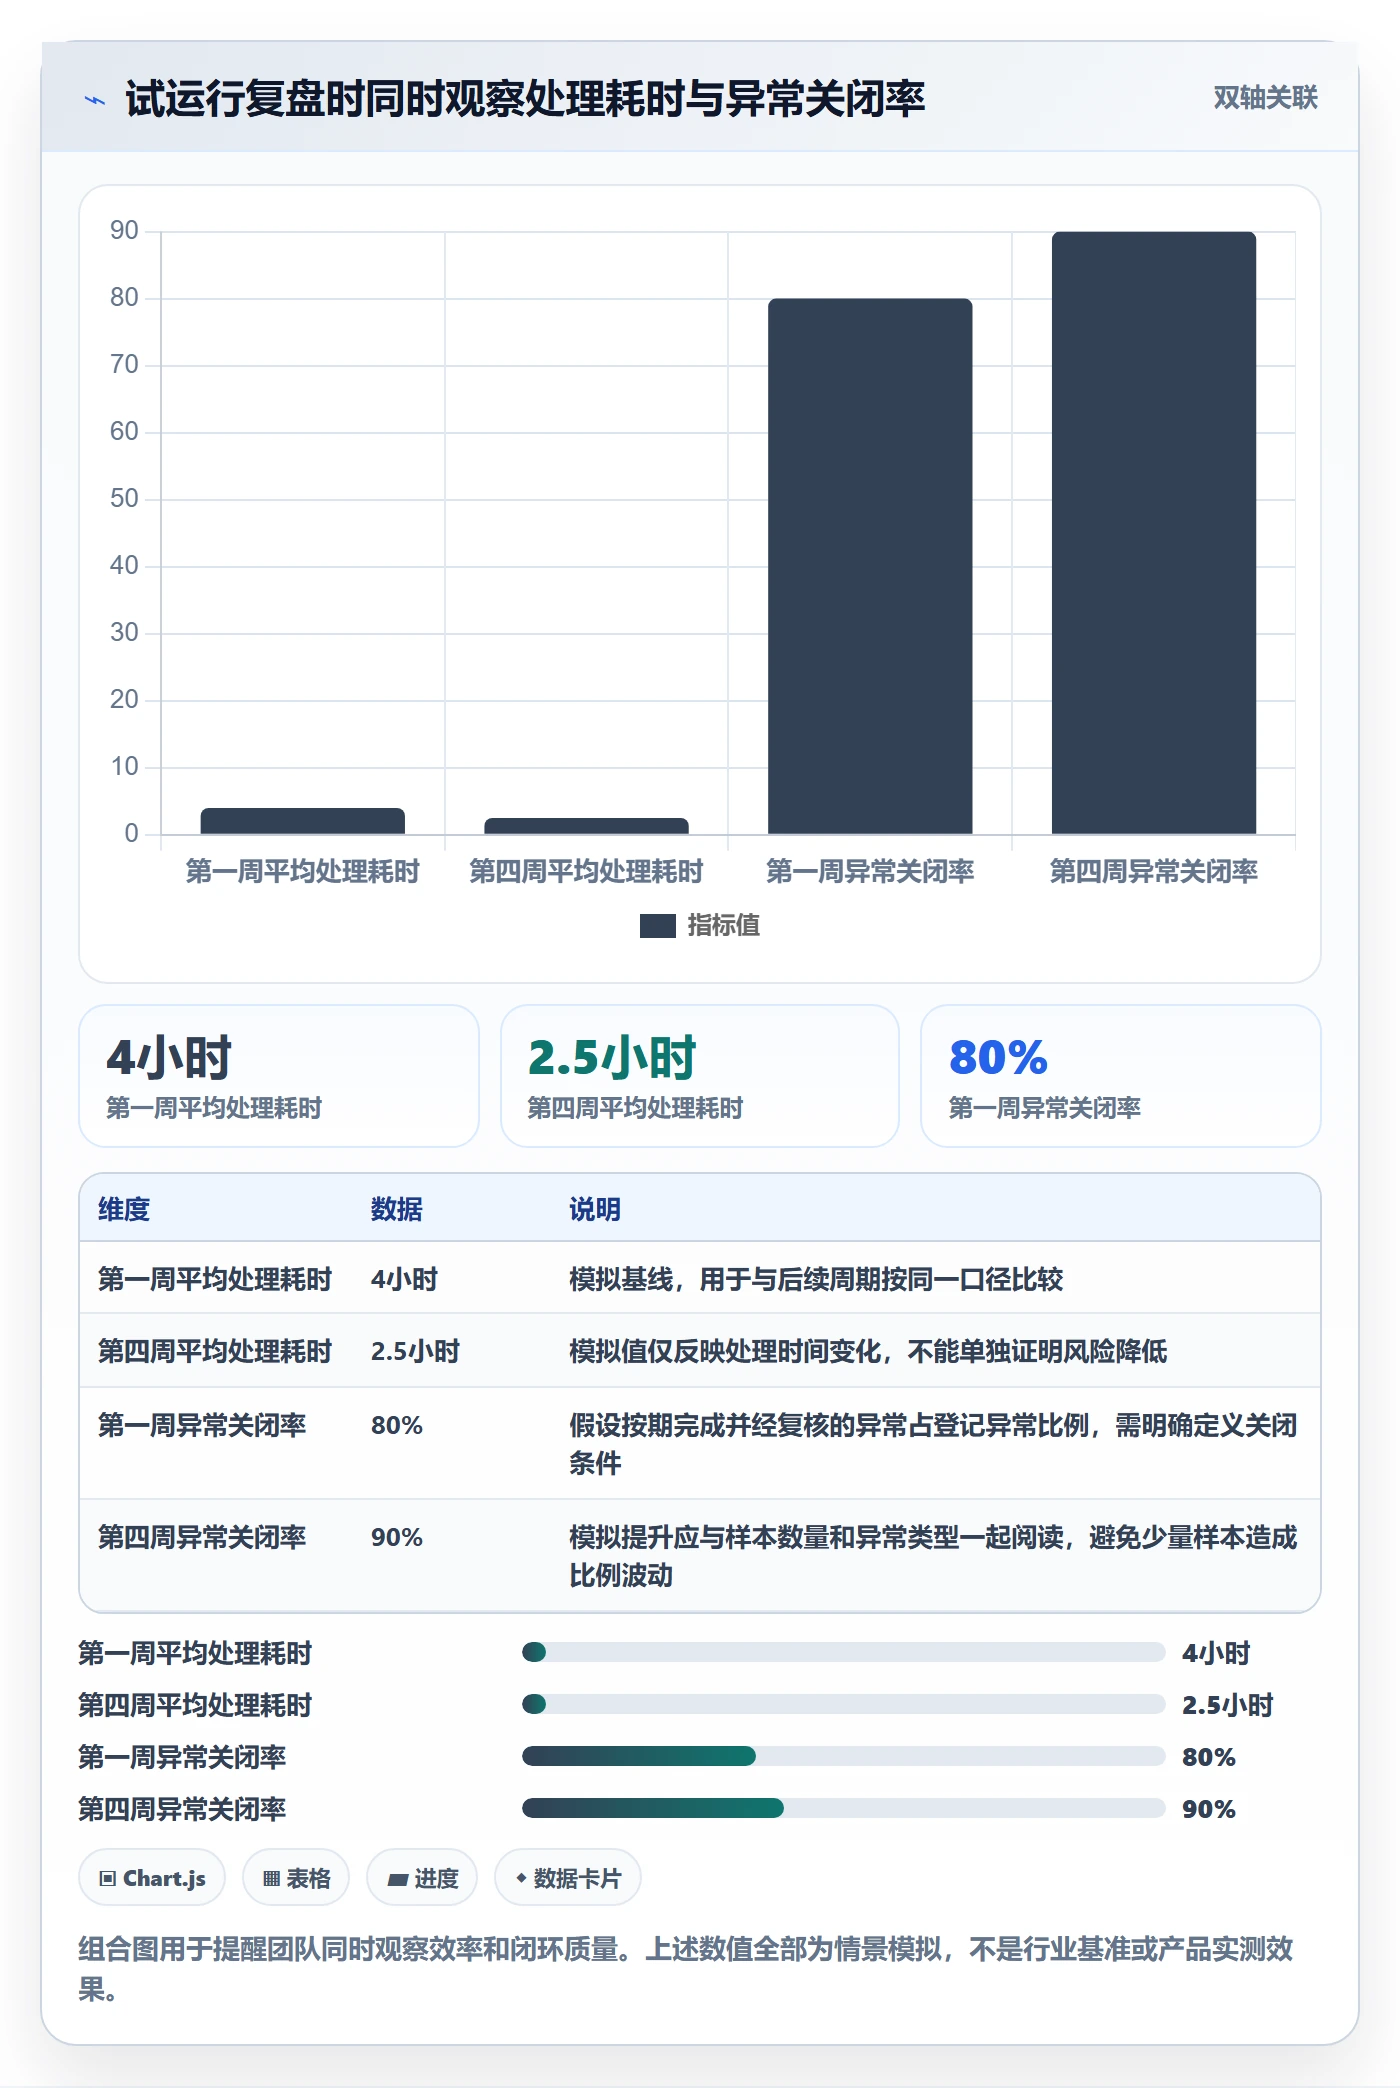Click the lightning bolt icon in header
Viewport: 1400px width, 2088px height.
(x=95, y=100)
